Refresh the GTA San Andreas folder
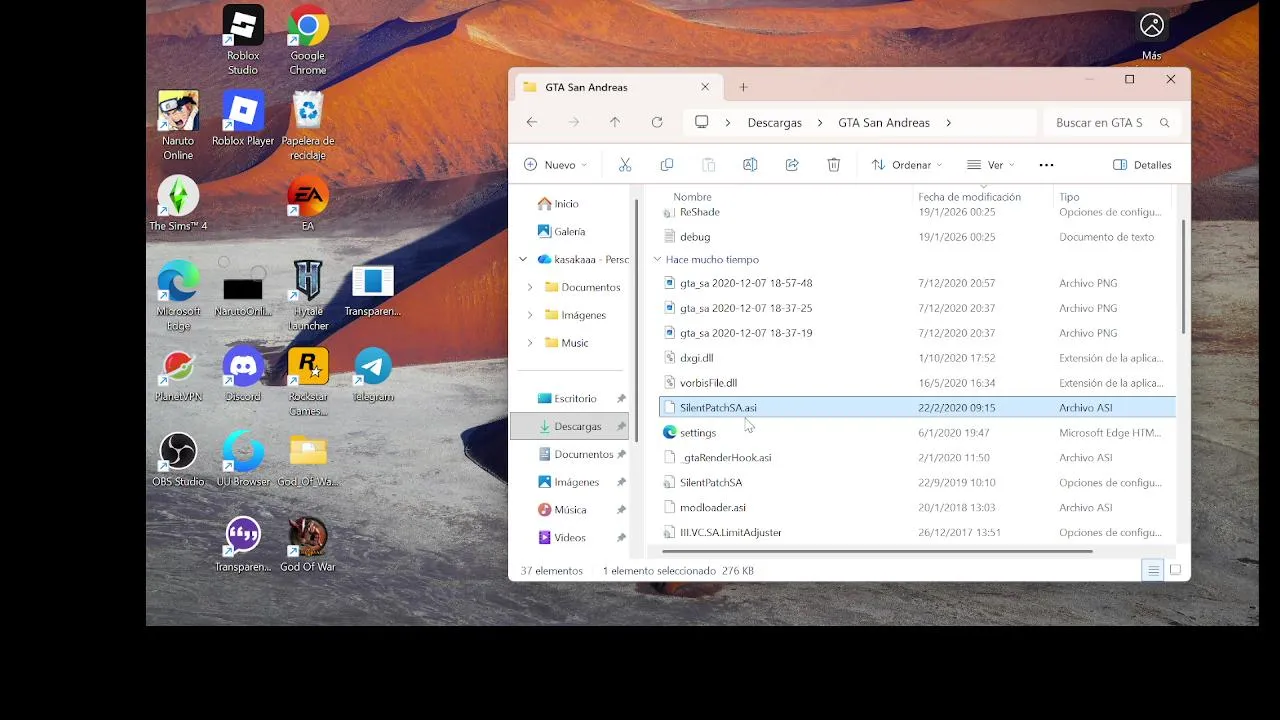Image resolution: width=1280 pixels, height=720 pixels. click(x=657, y=122)
